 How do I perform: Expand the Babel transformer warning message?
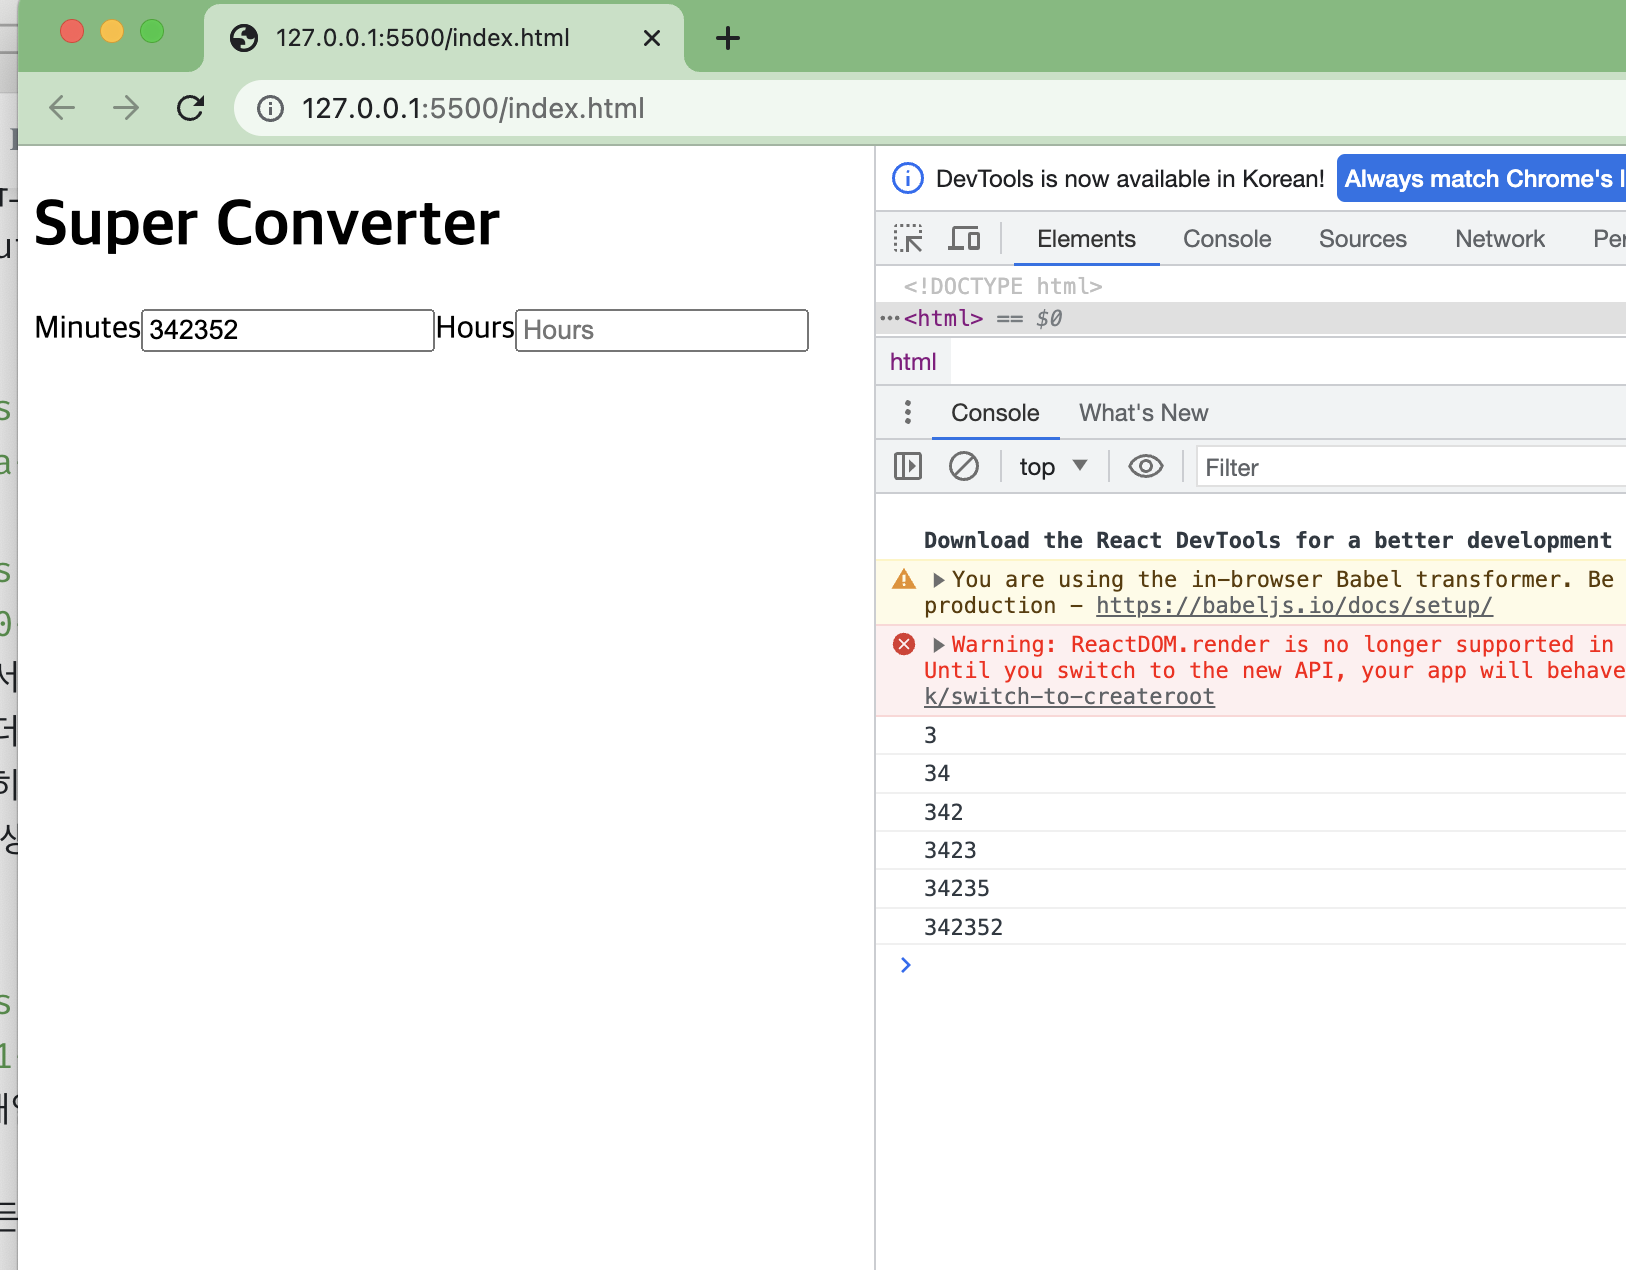click(x=938, y=580)
